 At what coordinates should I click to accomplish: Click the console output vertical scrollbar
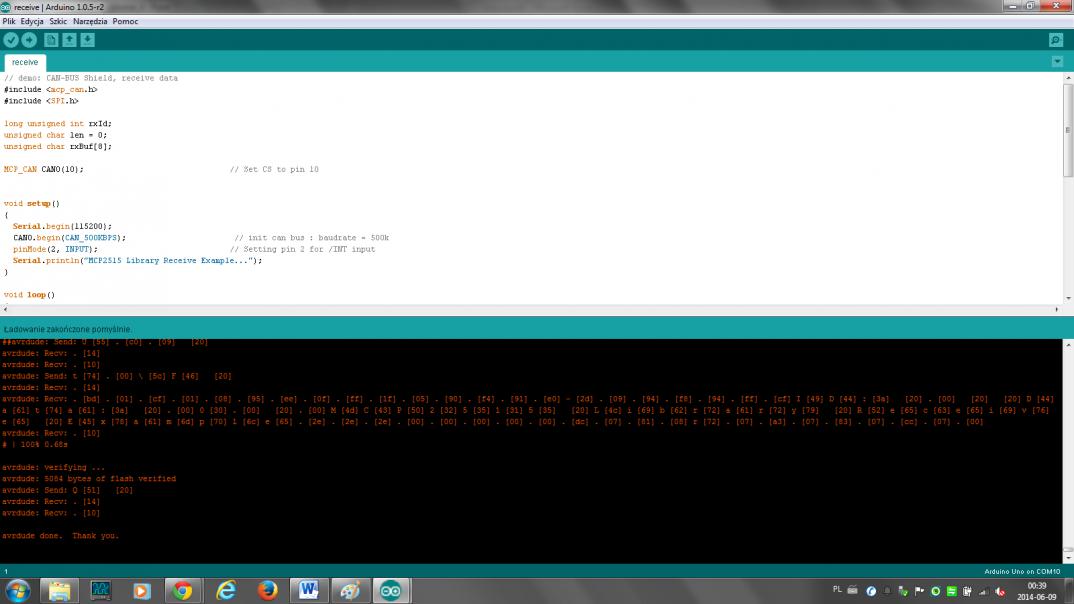pos(1067,450)
